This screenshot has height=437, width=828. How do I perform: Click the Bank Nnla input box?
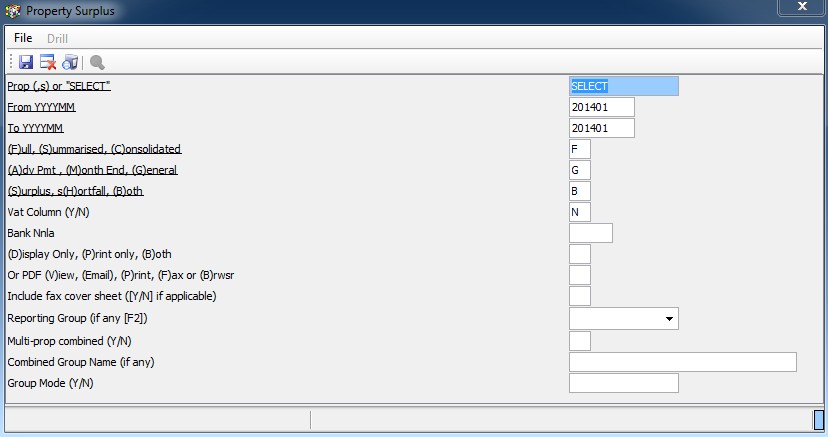tap(590, 234)
